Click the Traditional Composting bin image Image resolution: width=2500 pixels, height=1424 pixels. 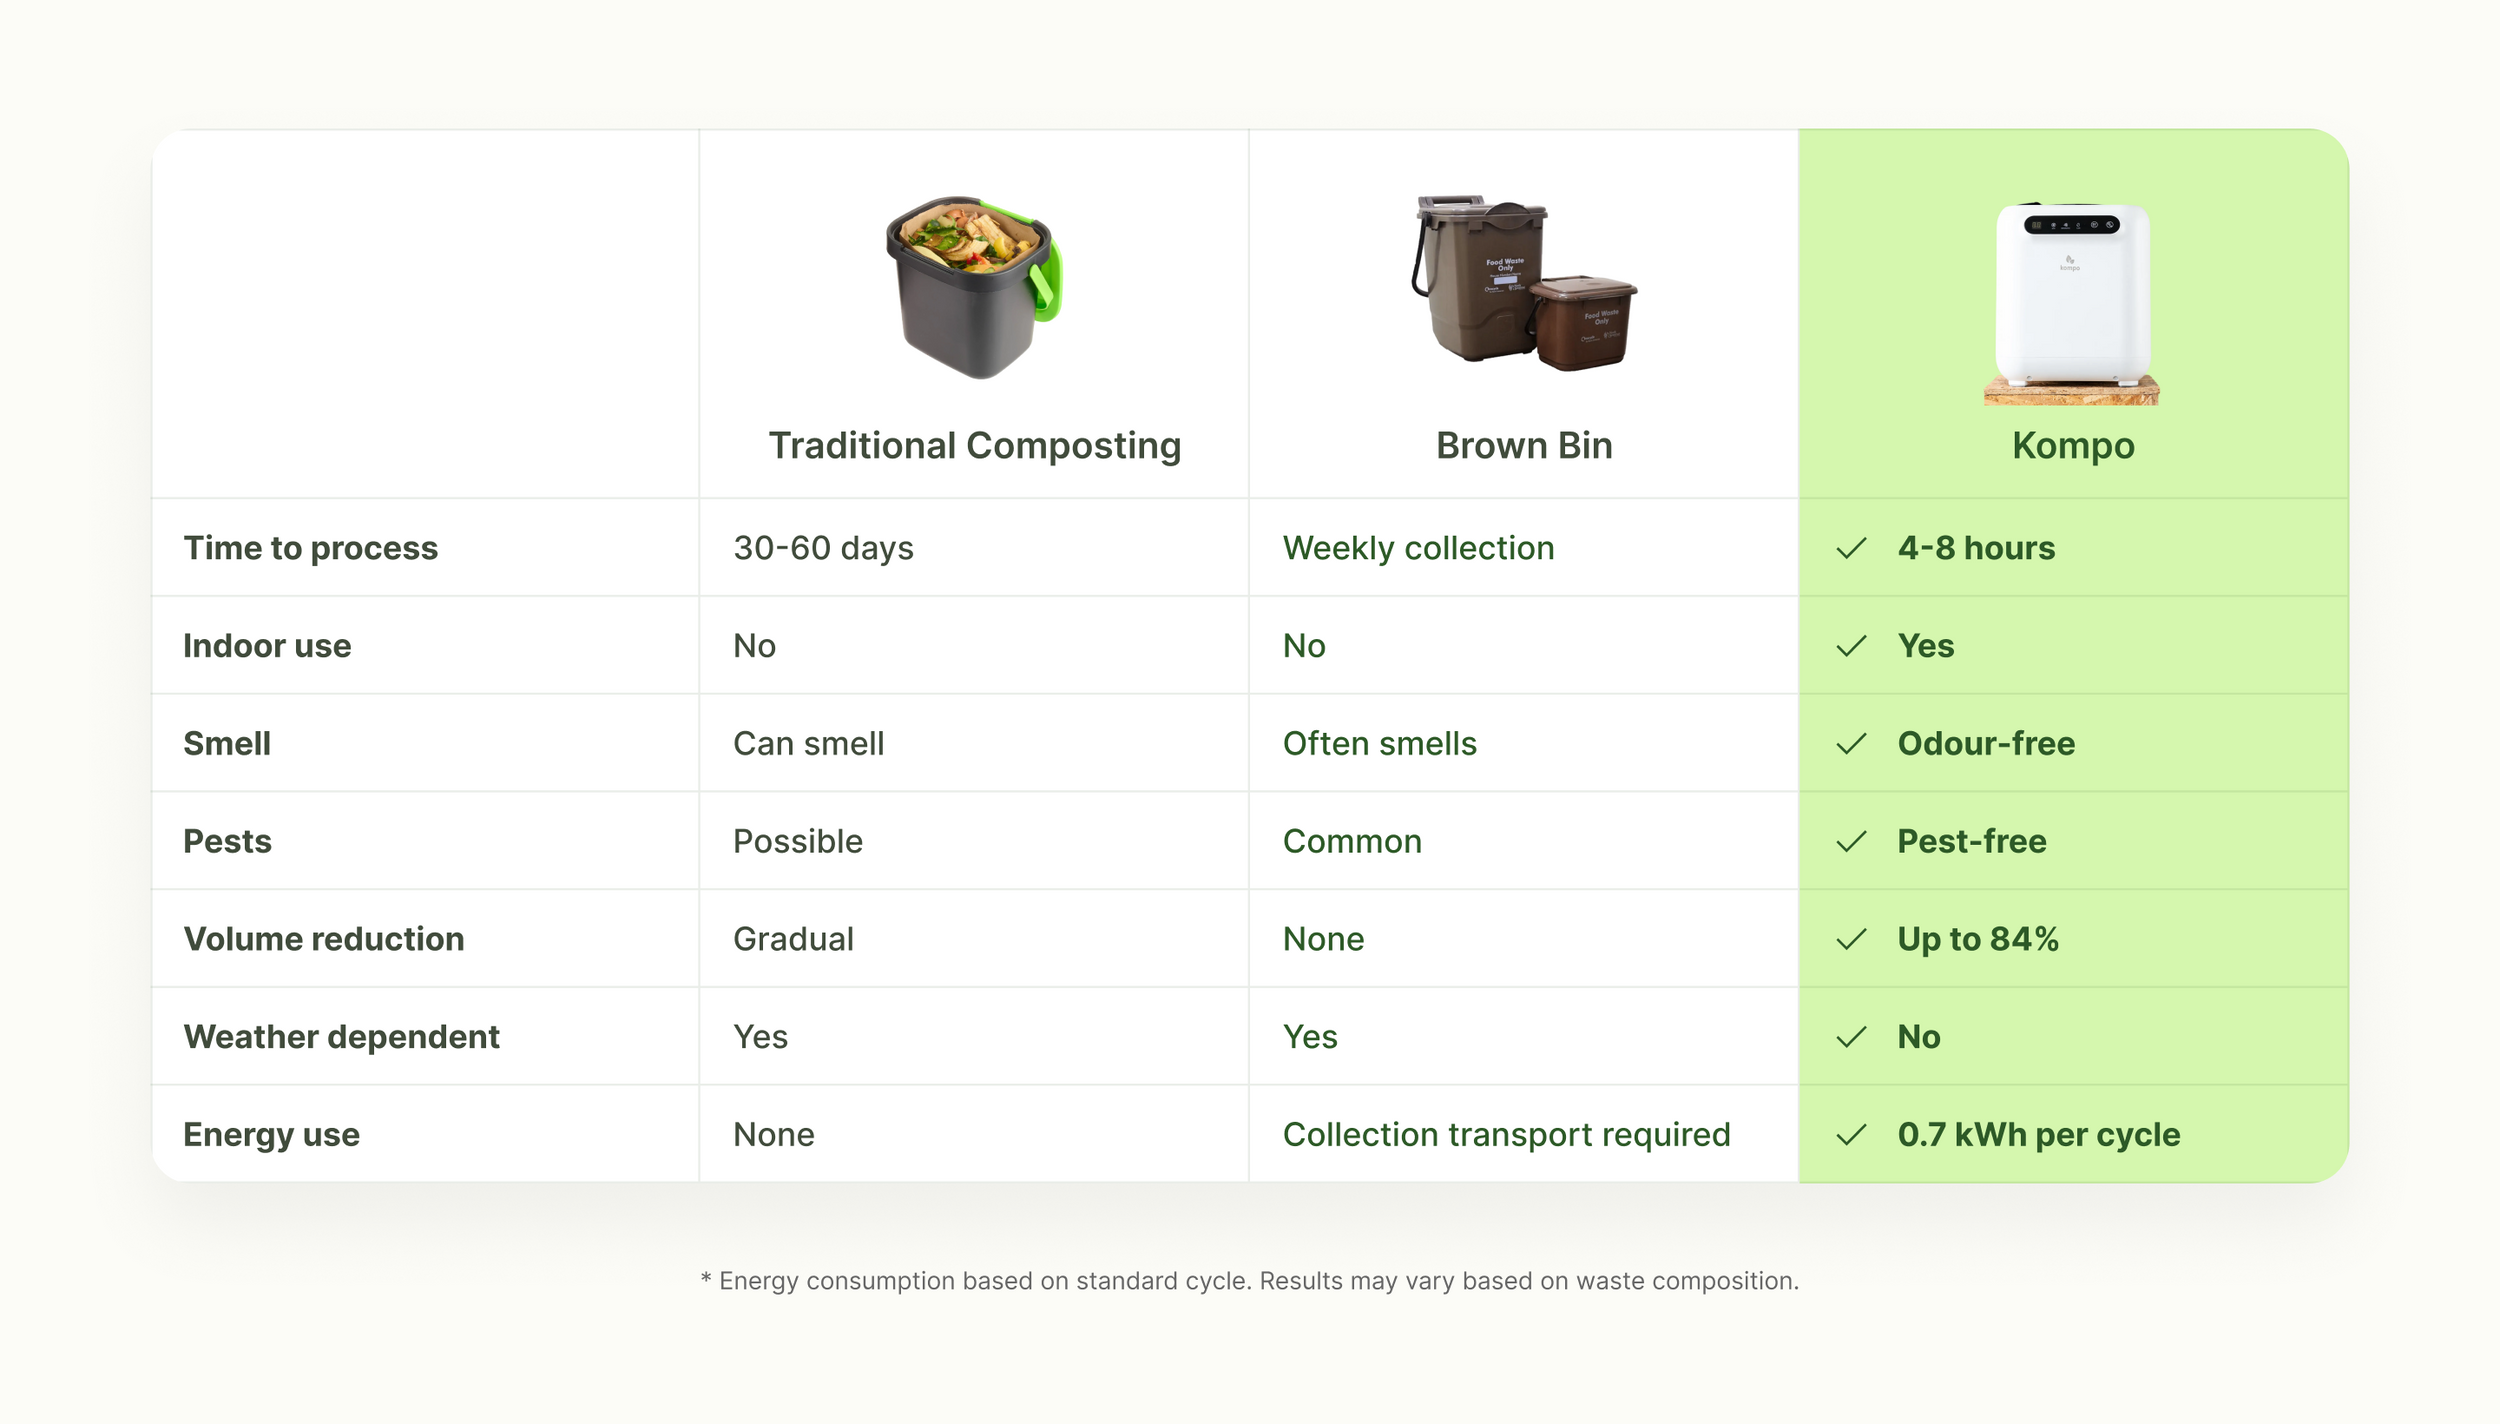[974, 288]
